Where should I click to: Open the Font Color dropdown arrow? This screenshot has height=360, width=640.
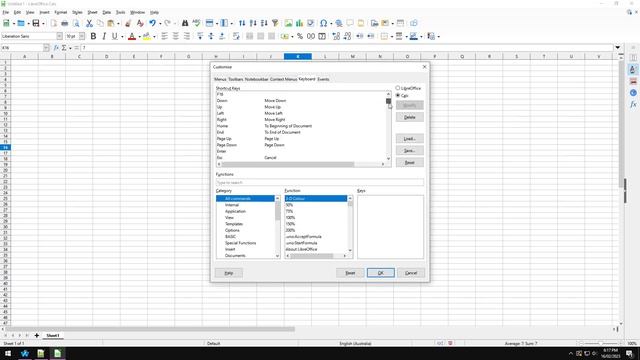pos(139,36)
